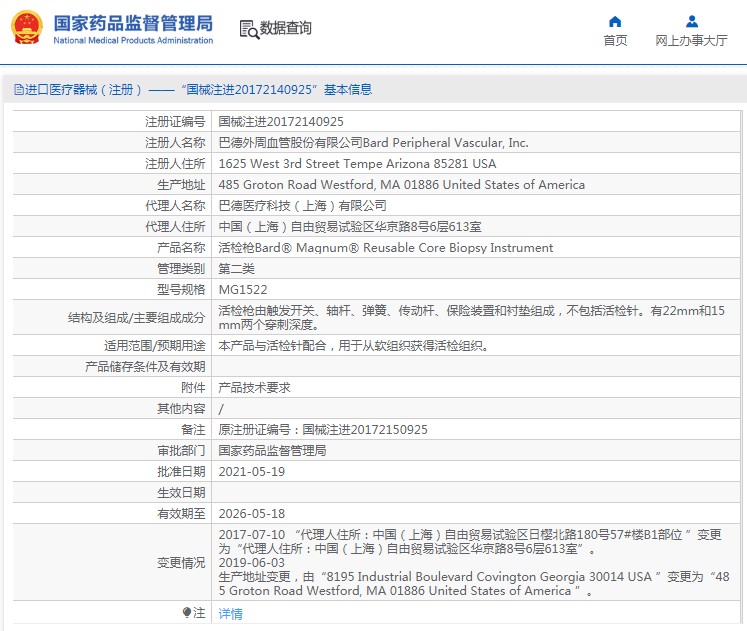Open the 详情 link

[x=231, y=614]
